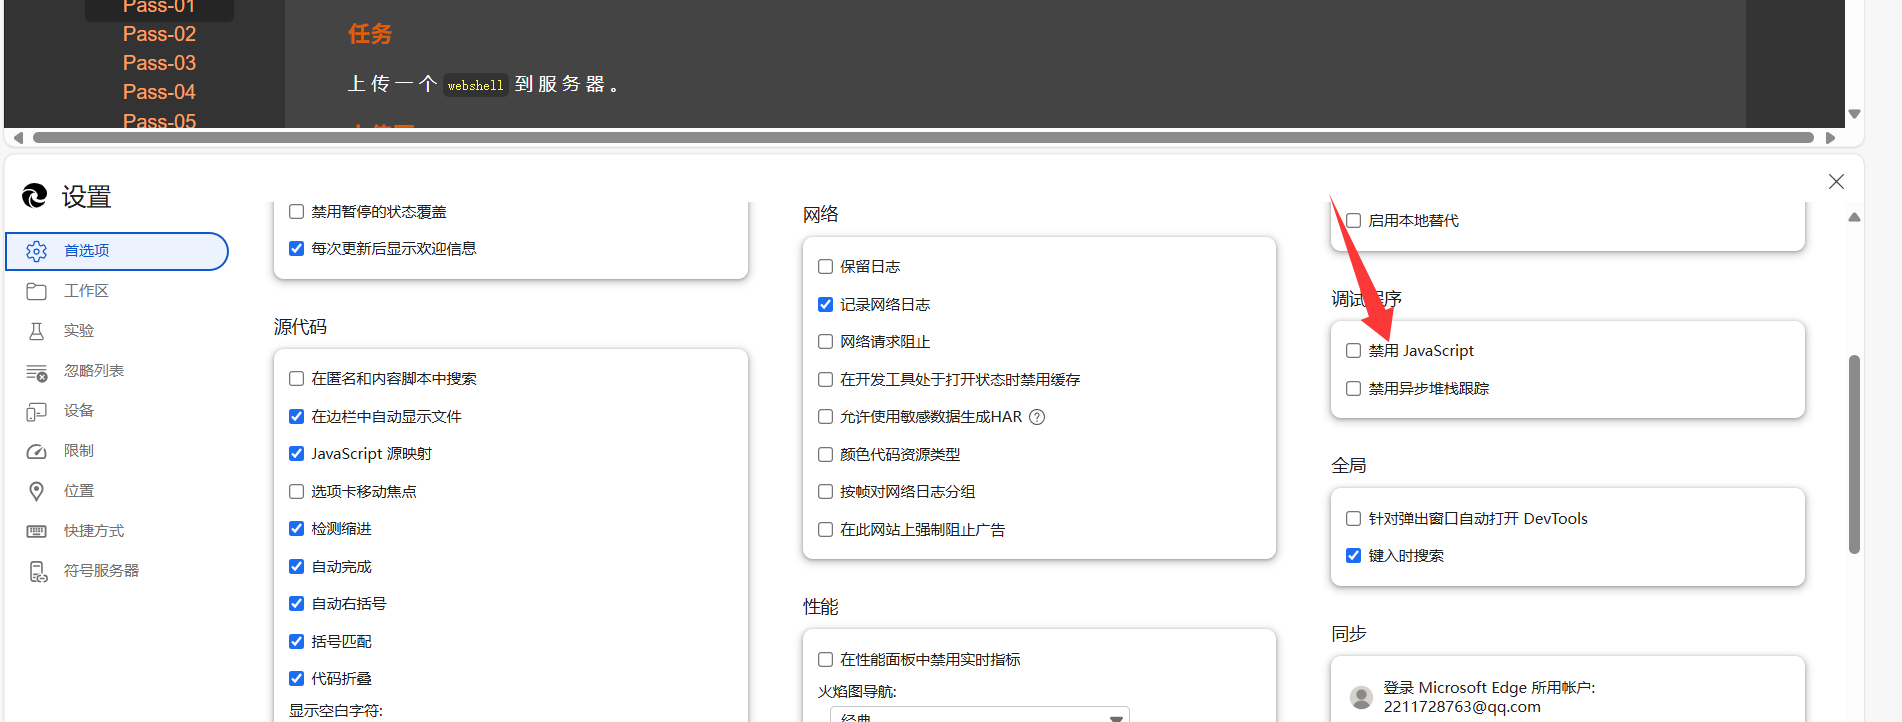This screenshot has height=722, width=1902.
Task: Click the gear icon for 首选项
Action: click(x=37, y=251)
